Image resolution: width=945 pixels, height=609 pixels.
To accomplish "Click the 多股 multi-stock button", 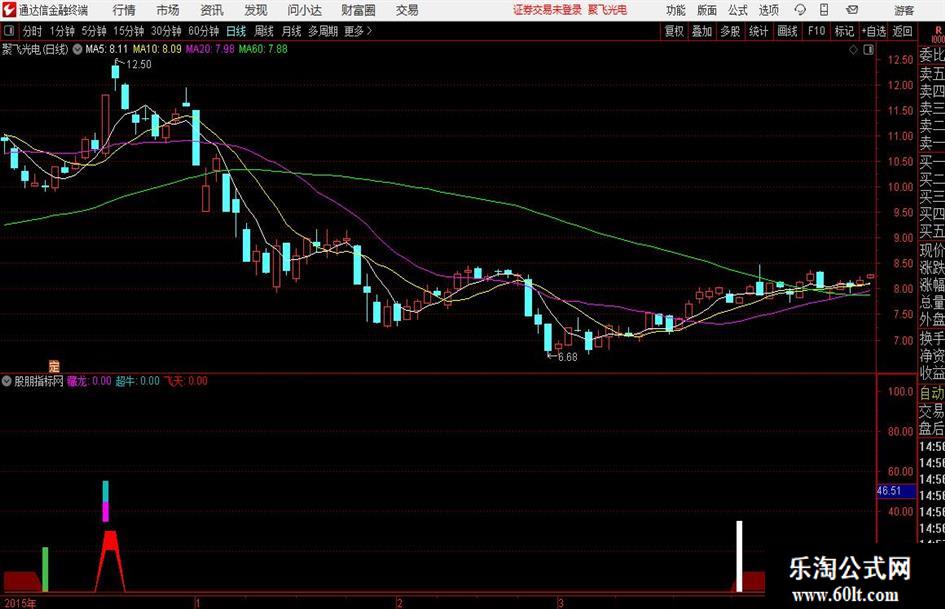I will click(x=730, y=31).
